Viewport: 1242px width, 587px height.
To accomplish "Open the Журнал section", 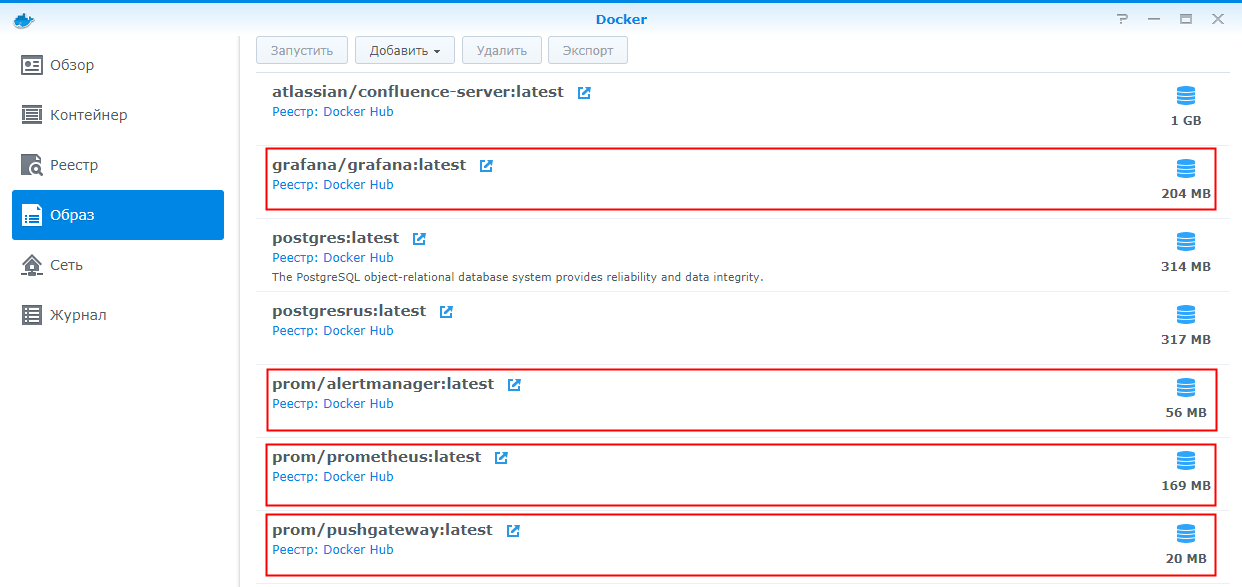I will click(x=78, y=315).
